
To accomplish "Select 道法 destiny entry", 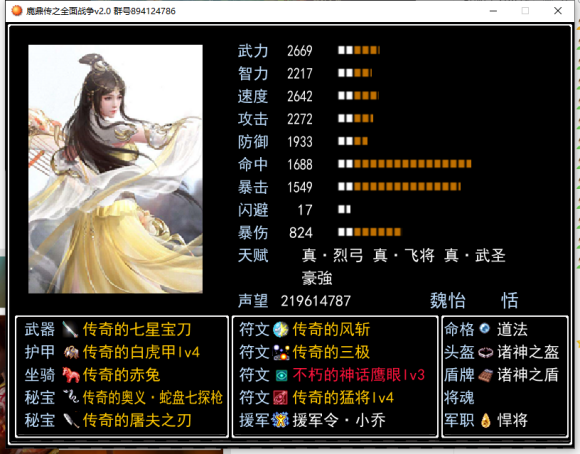I will pos(512,329).
